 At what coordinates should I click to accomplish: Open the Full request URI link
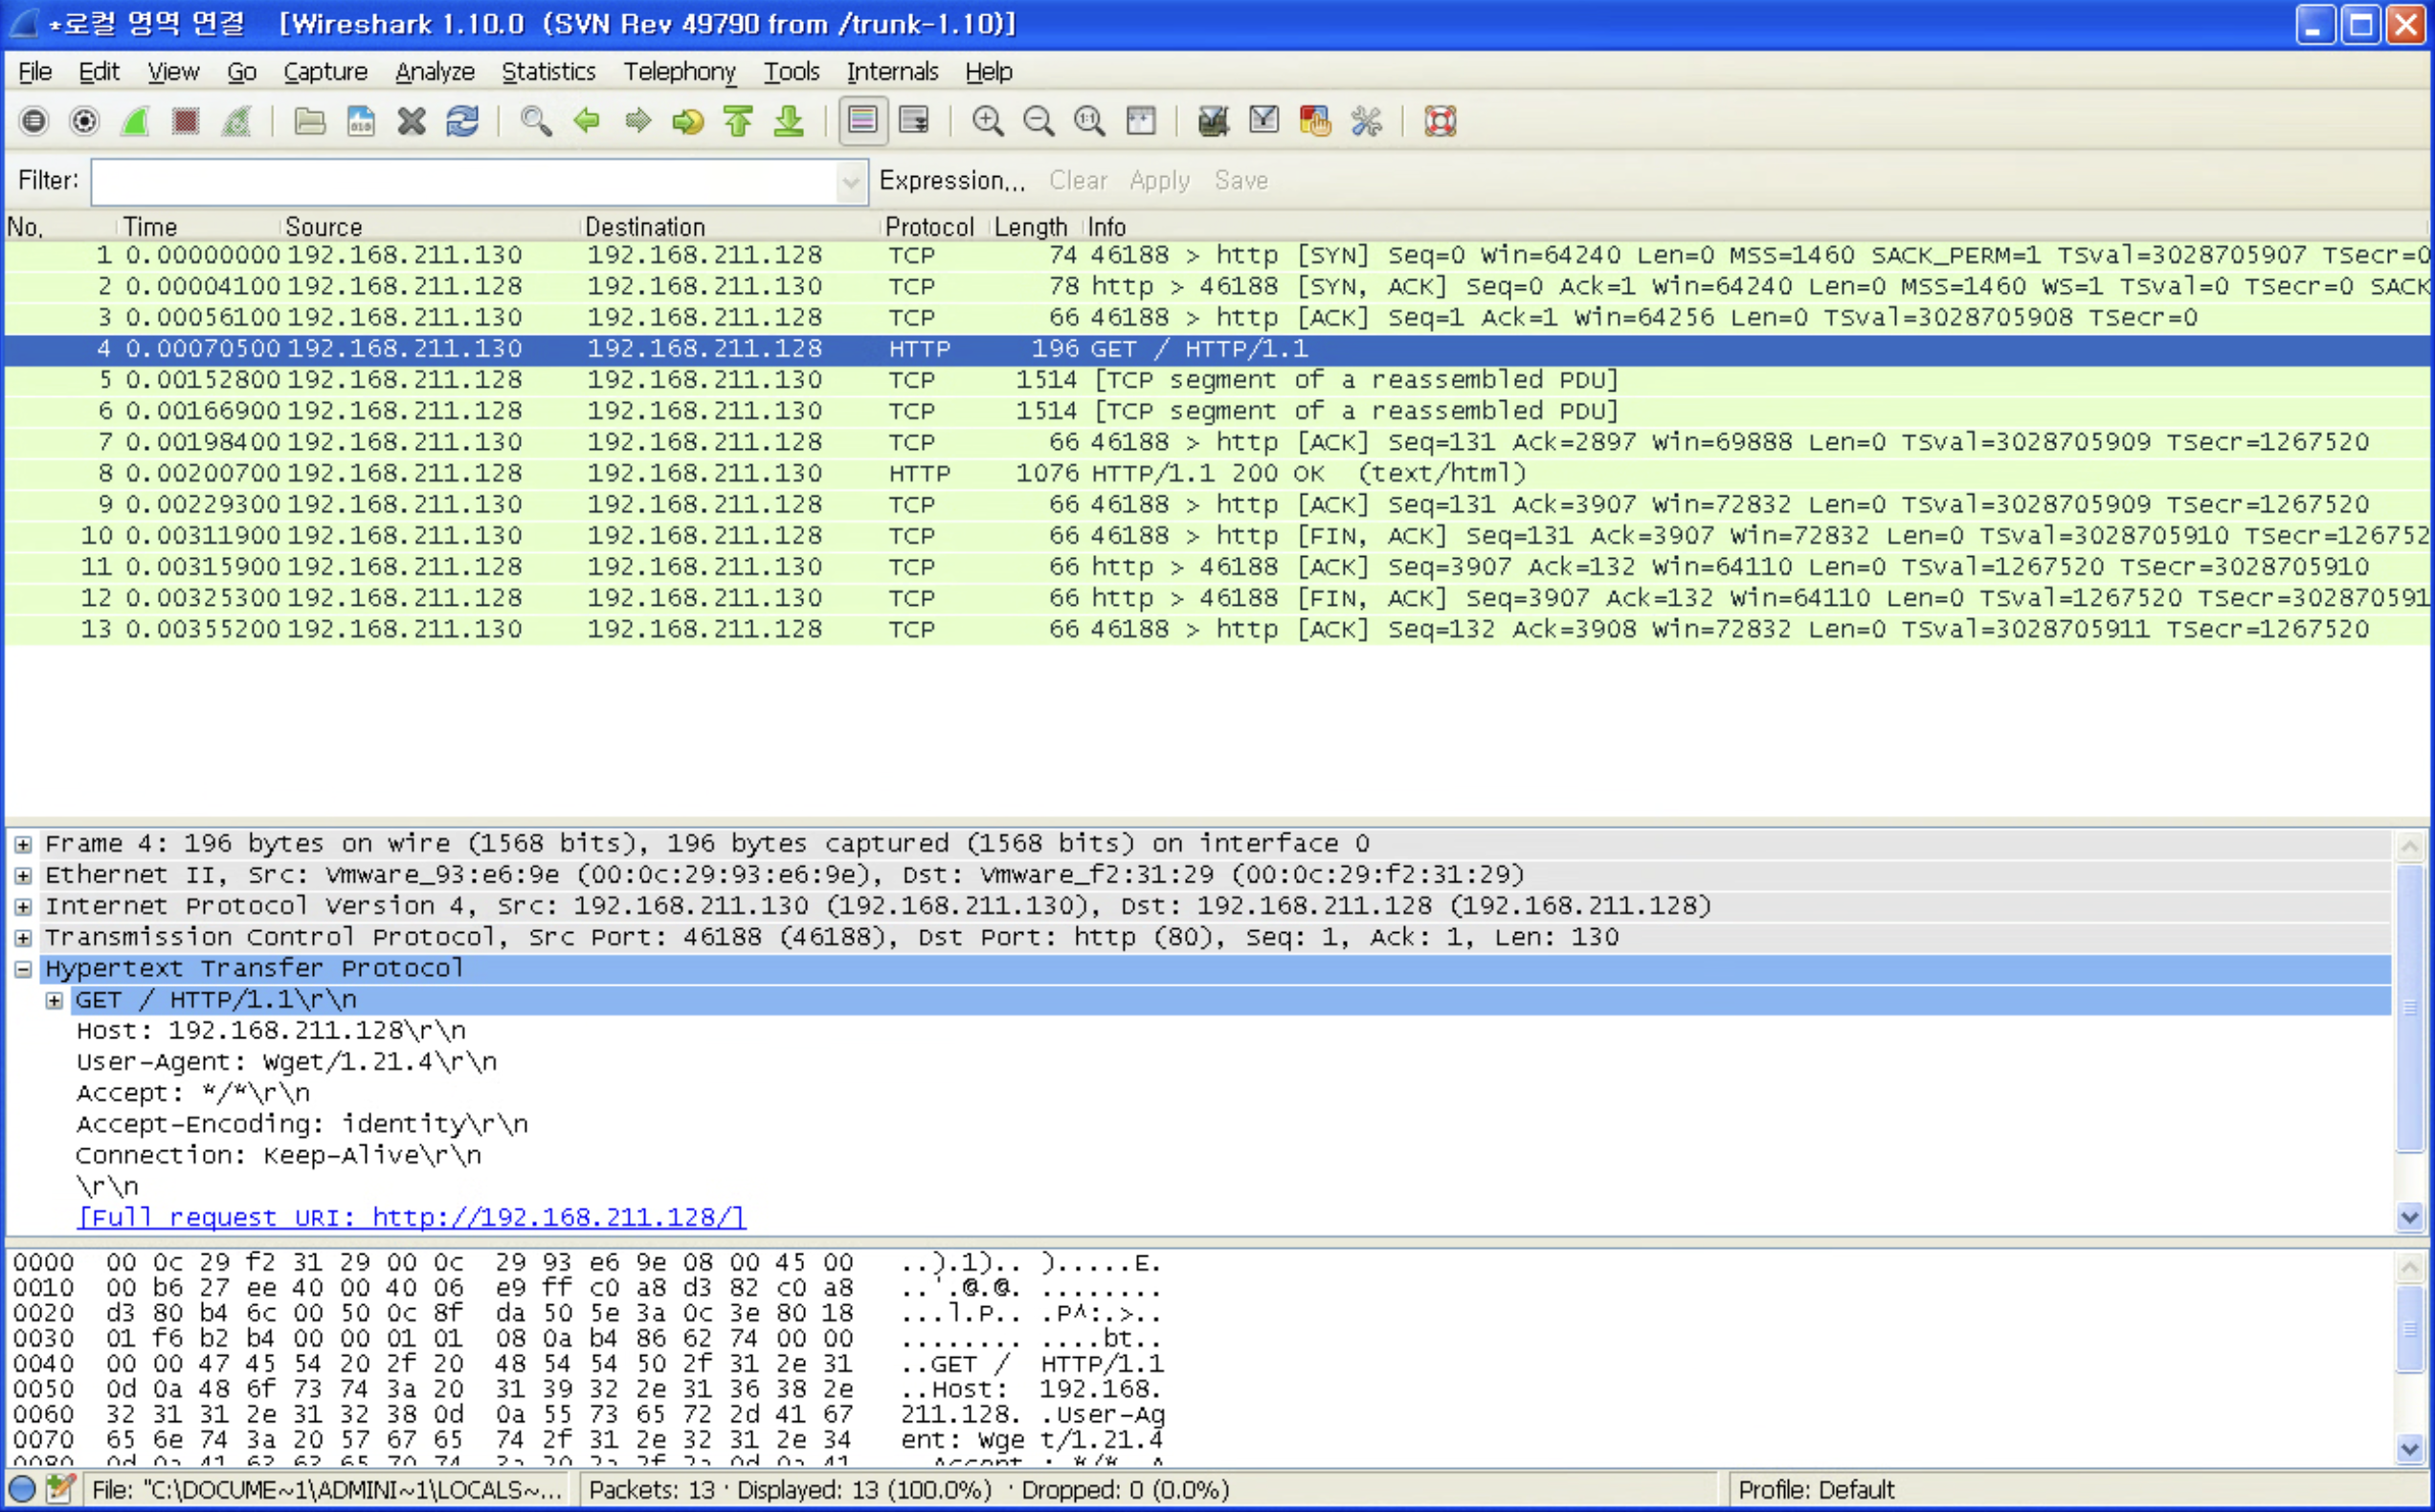tap(411, 1217)
